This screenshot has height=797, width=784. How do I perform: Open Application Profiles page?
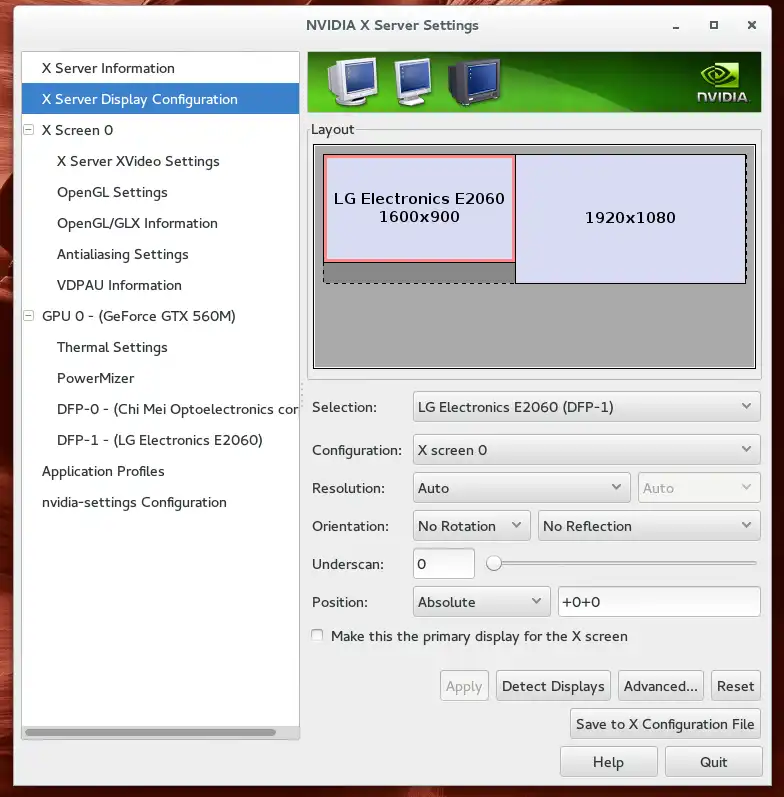[160, 471]
